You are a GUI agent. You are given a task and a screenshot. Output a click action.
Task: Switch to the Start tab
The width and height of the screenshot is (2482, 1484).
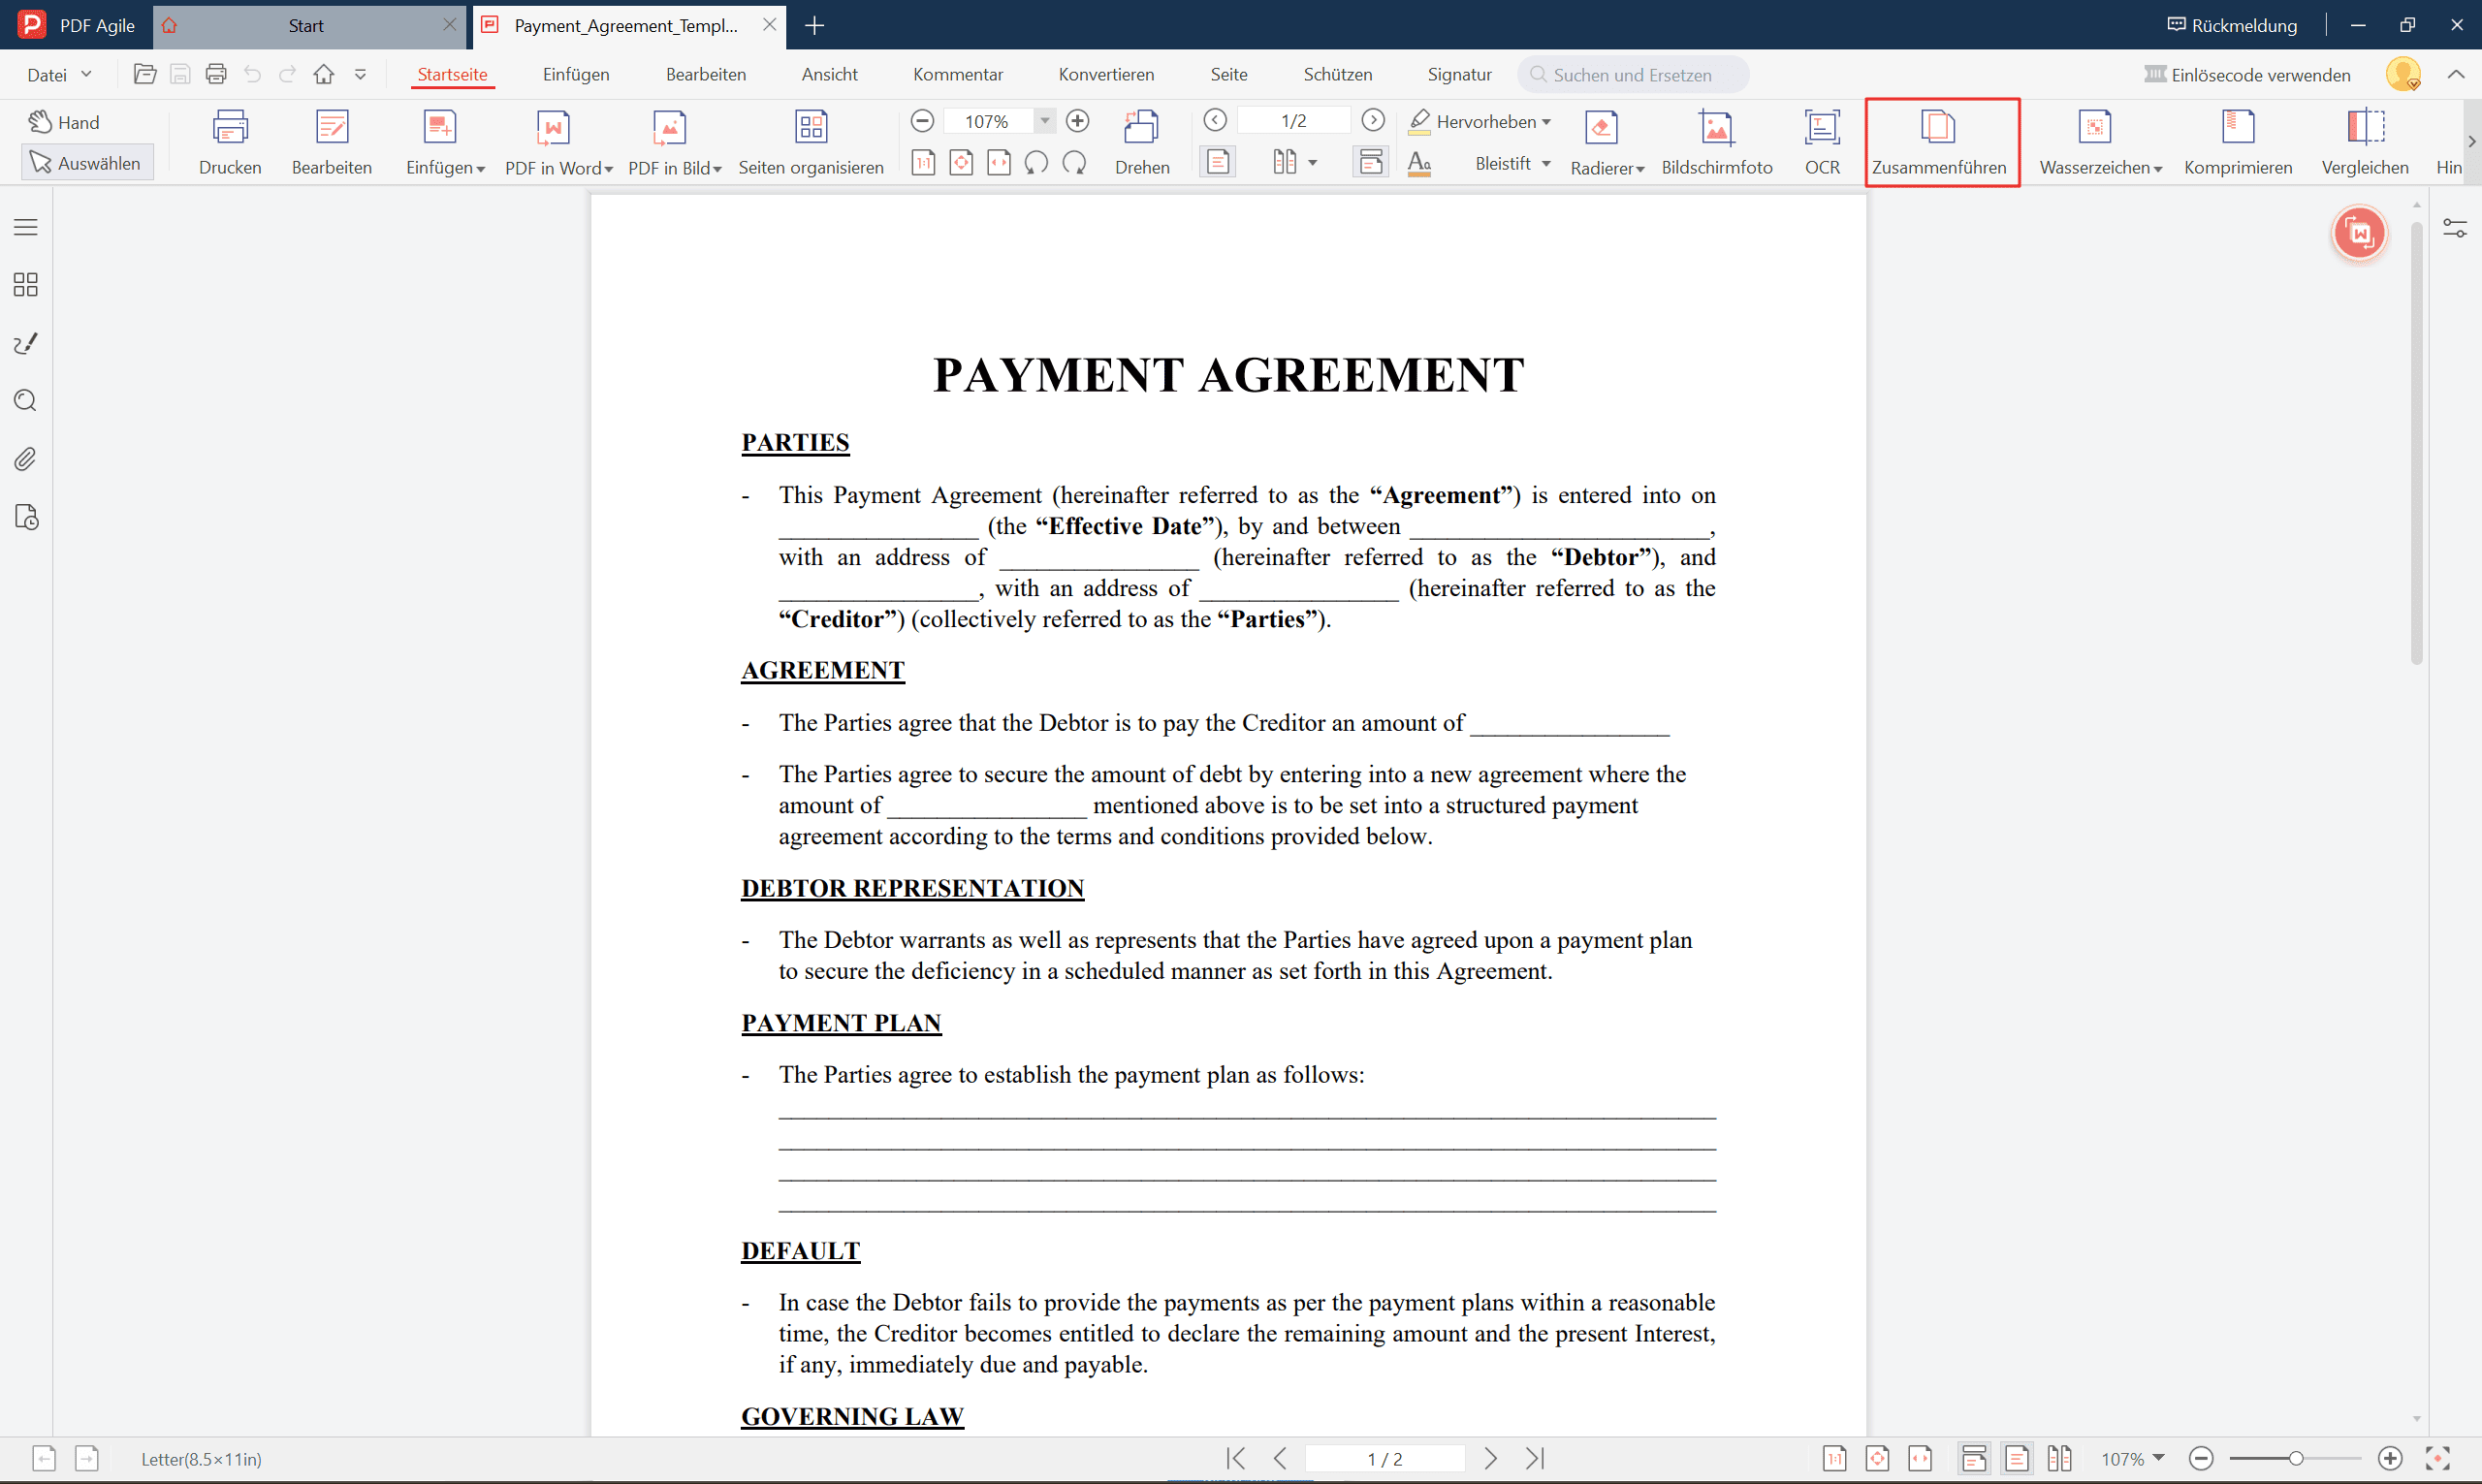tap(305, 25)
